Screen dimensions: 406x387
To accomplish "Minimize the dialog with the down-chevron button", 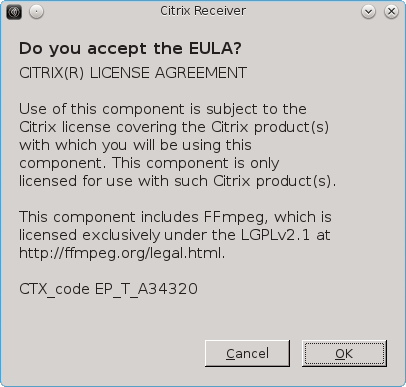I will click(x=368, y=12).
